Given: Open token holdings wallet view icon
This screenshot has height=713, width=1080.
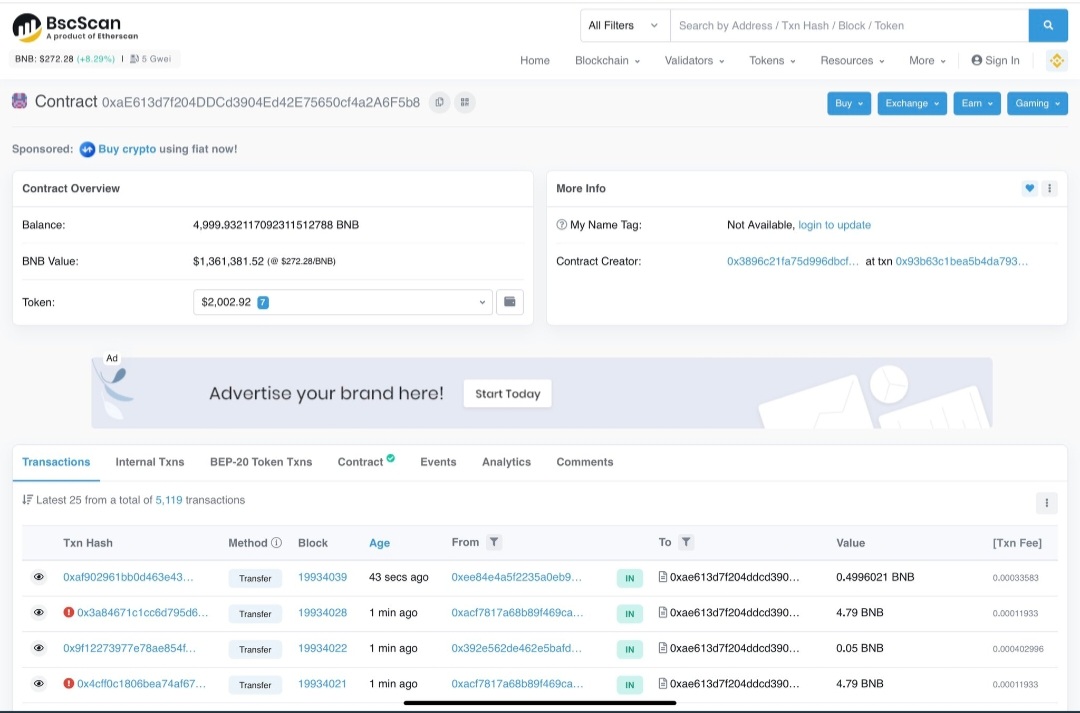Looking at the screenshot, I should point(510,302).
